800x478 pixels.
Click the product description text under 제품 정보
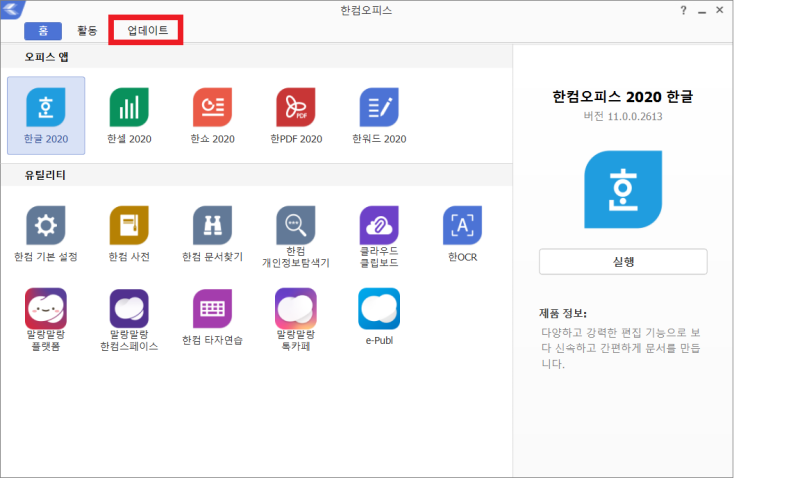click(621, 348)
